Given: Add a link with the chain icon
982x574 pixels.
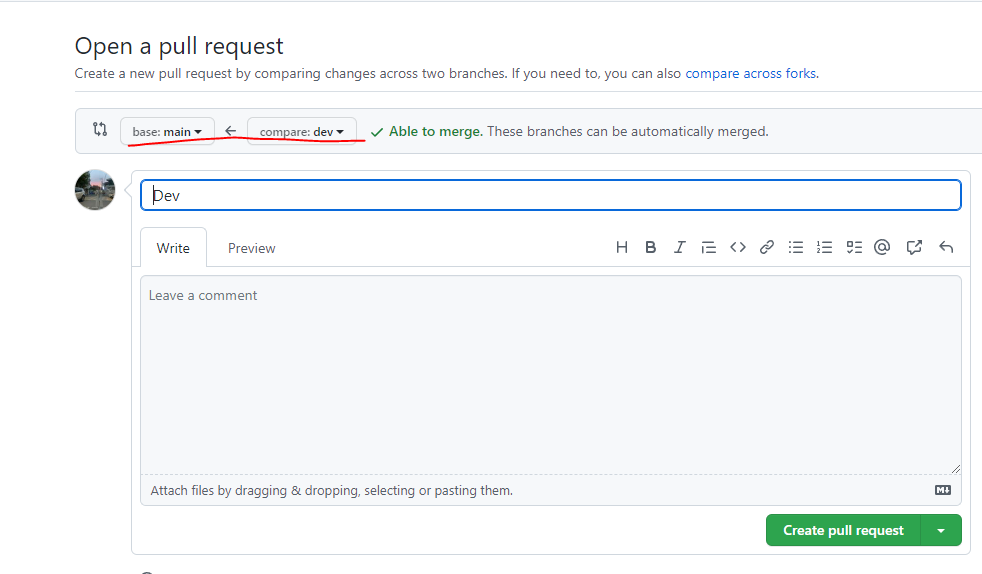Looking at the screenshot, I should pos(767,247).
